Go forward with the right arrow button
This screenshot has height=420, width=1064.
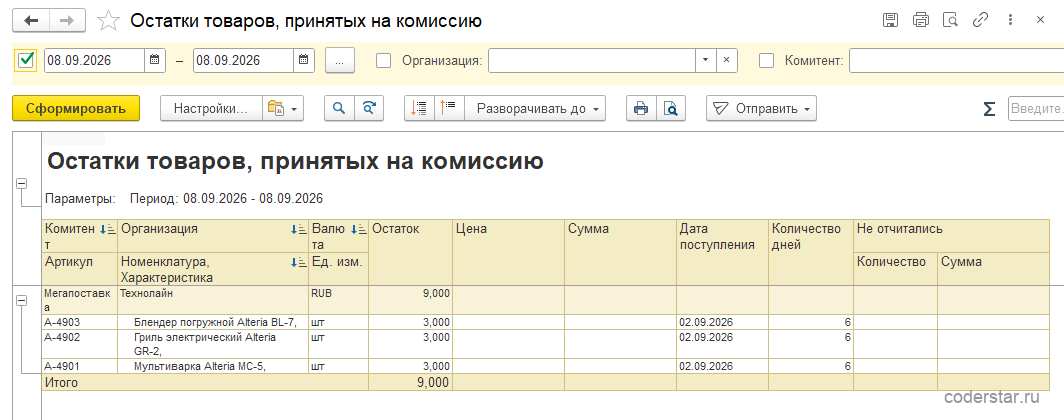pyautogui.click(x=67, y=20)
